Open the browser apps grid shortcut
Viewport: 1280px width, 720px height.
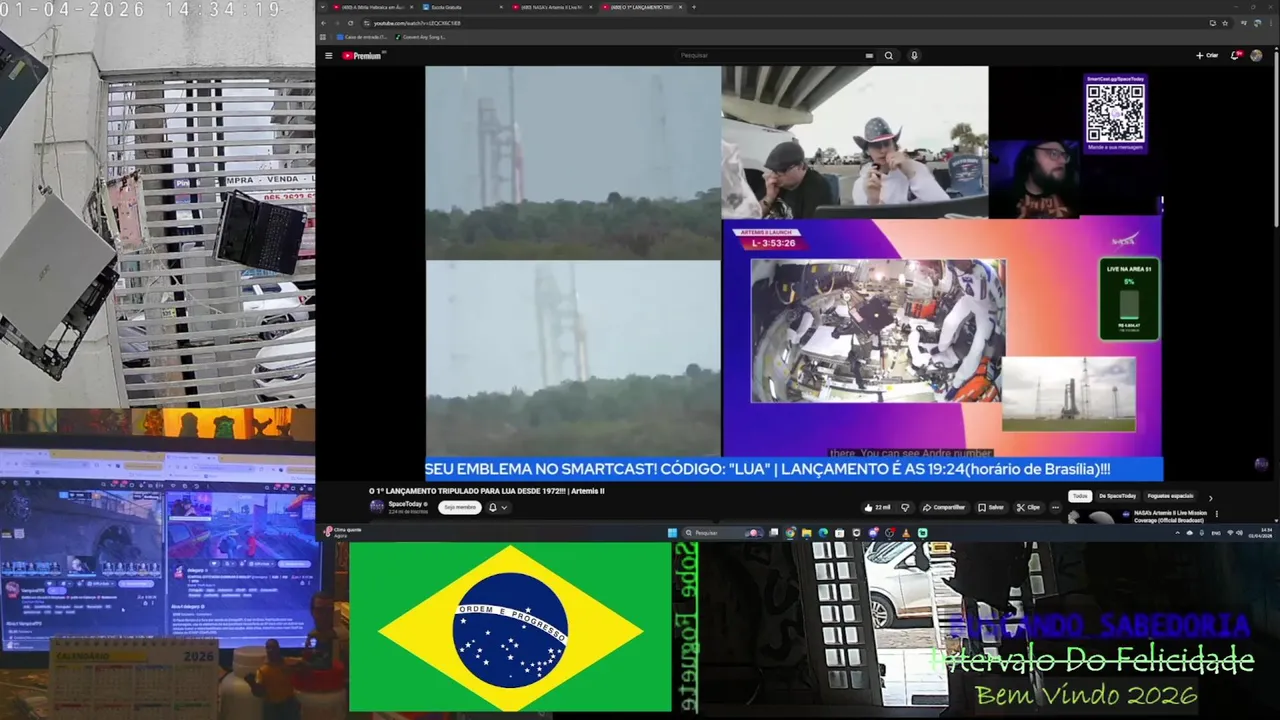click(323, 37)
